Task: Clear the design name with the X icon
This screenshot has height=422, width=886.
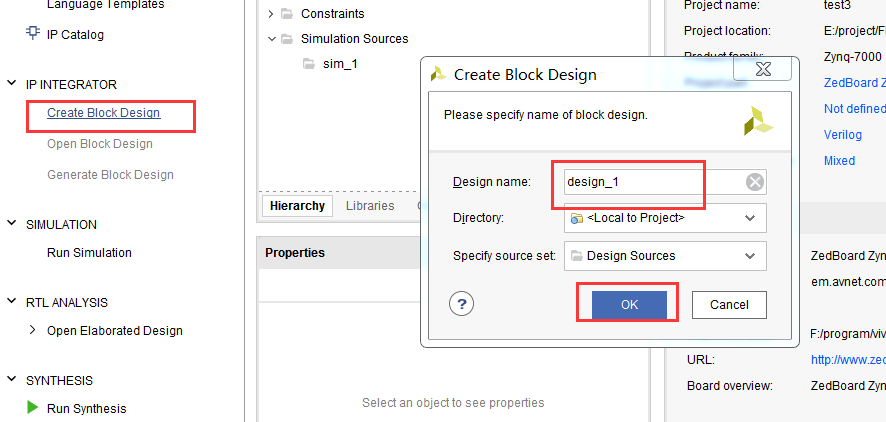Action: pyautogui.click(x=755, y=182)
